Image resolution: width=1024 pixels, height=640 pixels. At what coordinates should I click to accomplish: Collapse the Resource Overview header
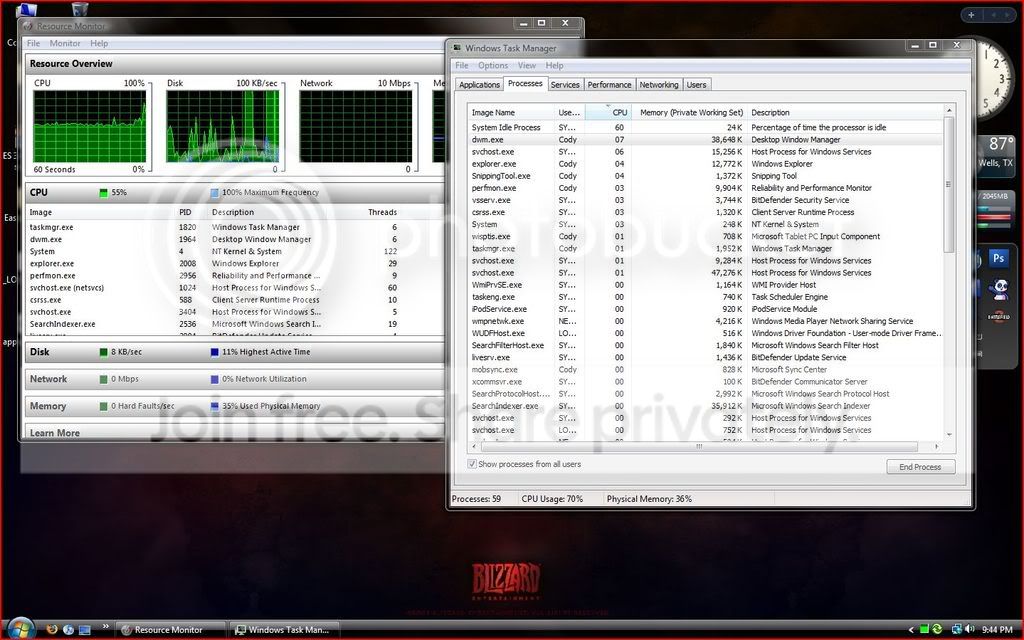coord(235,63)
